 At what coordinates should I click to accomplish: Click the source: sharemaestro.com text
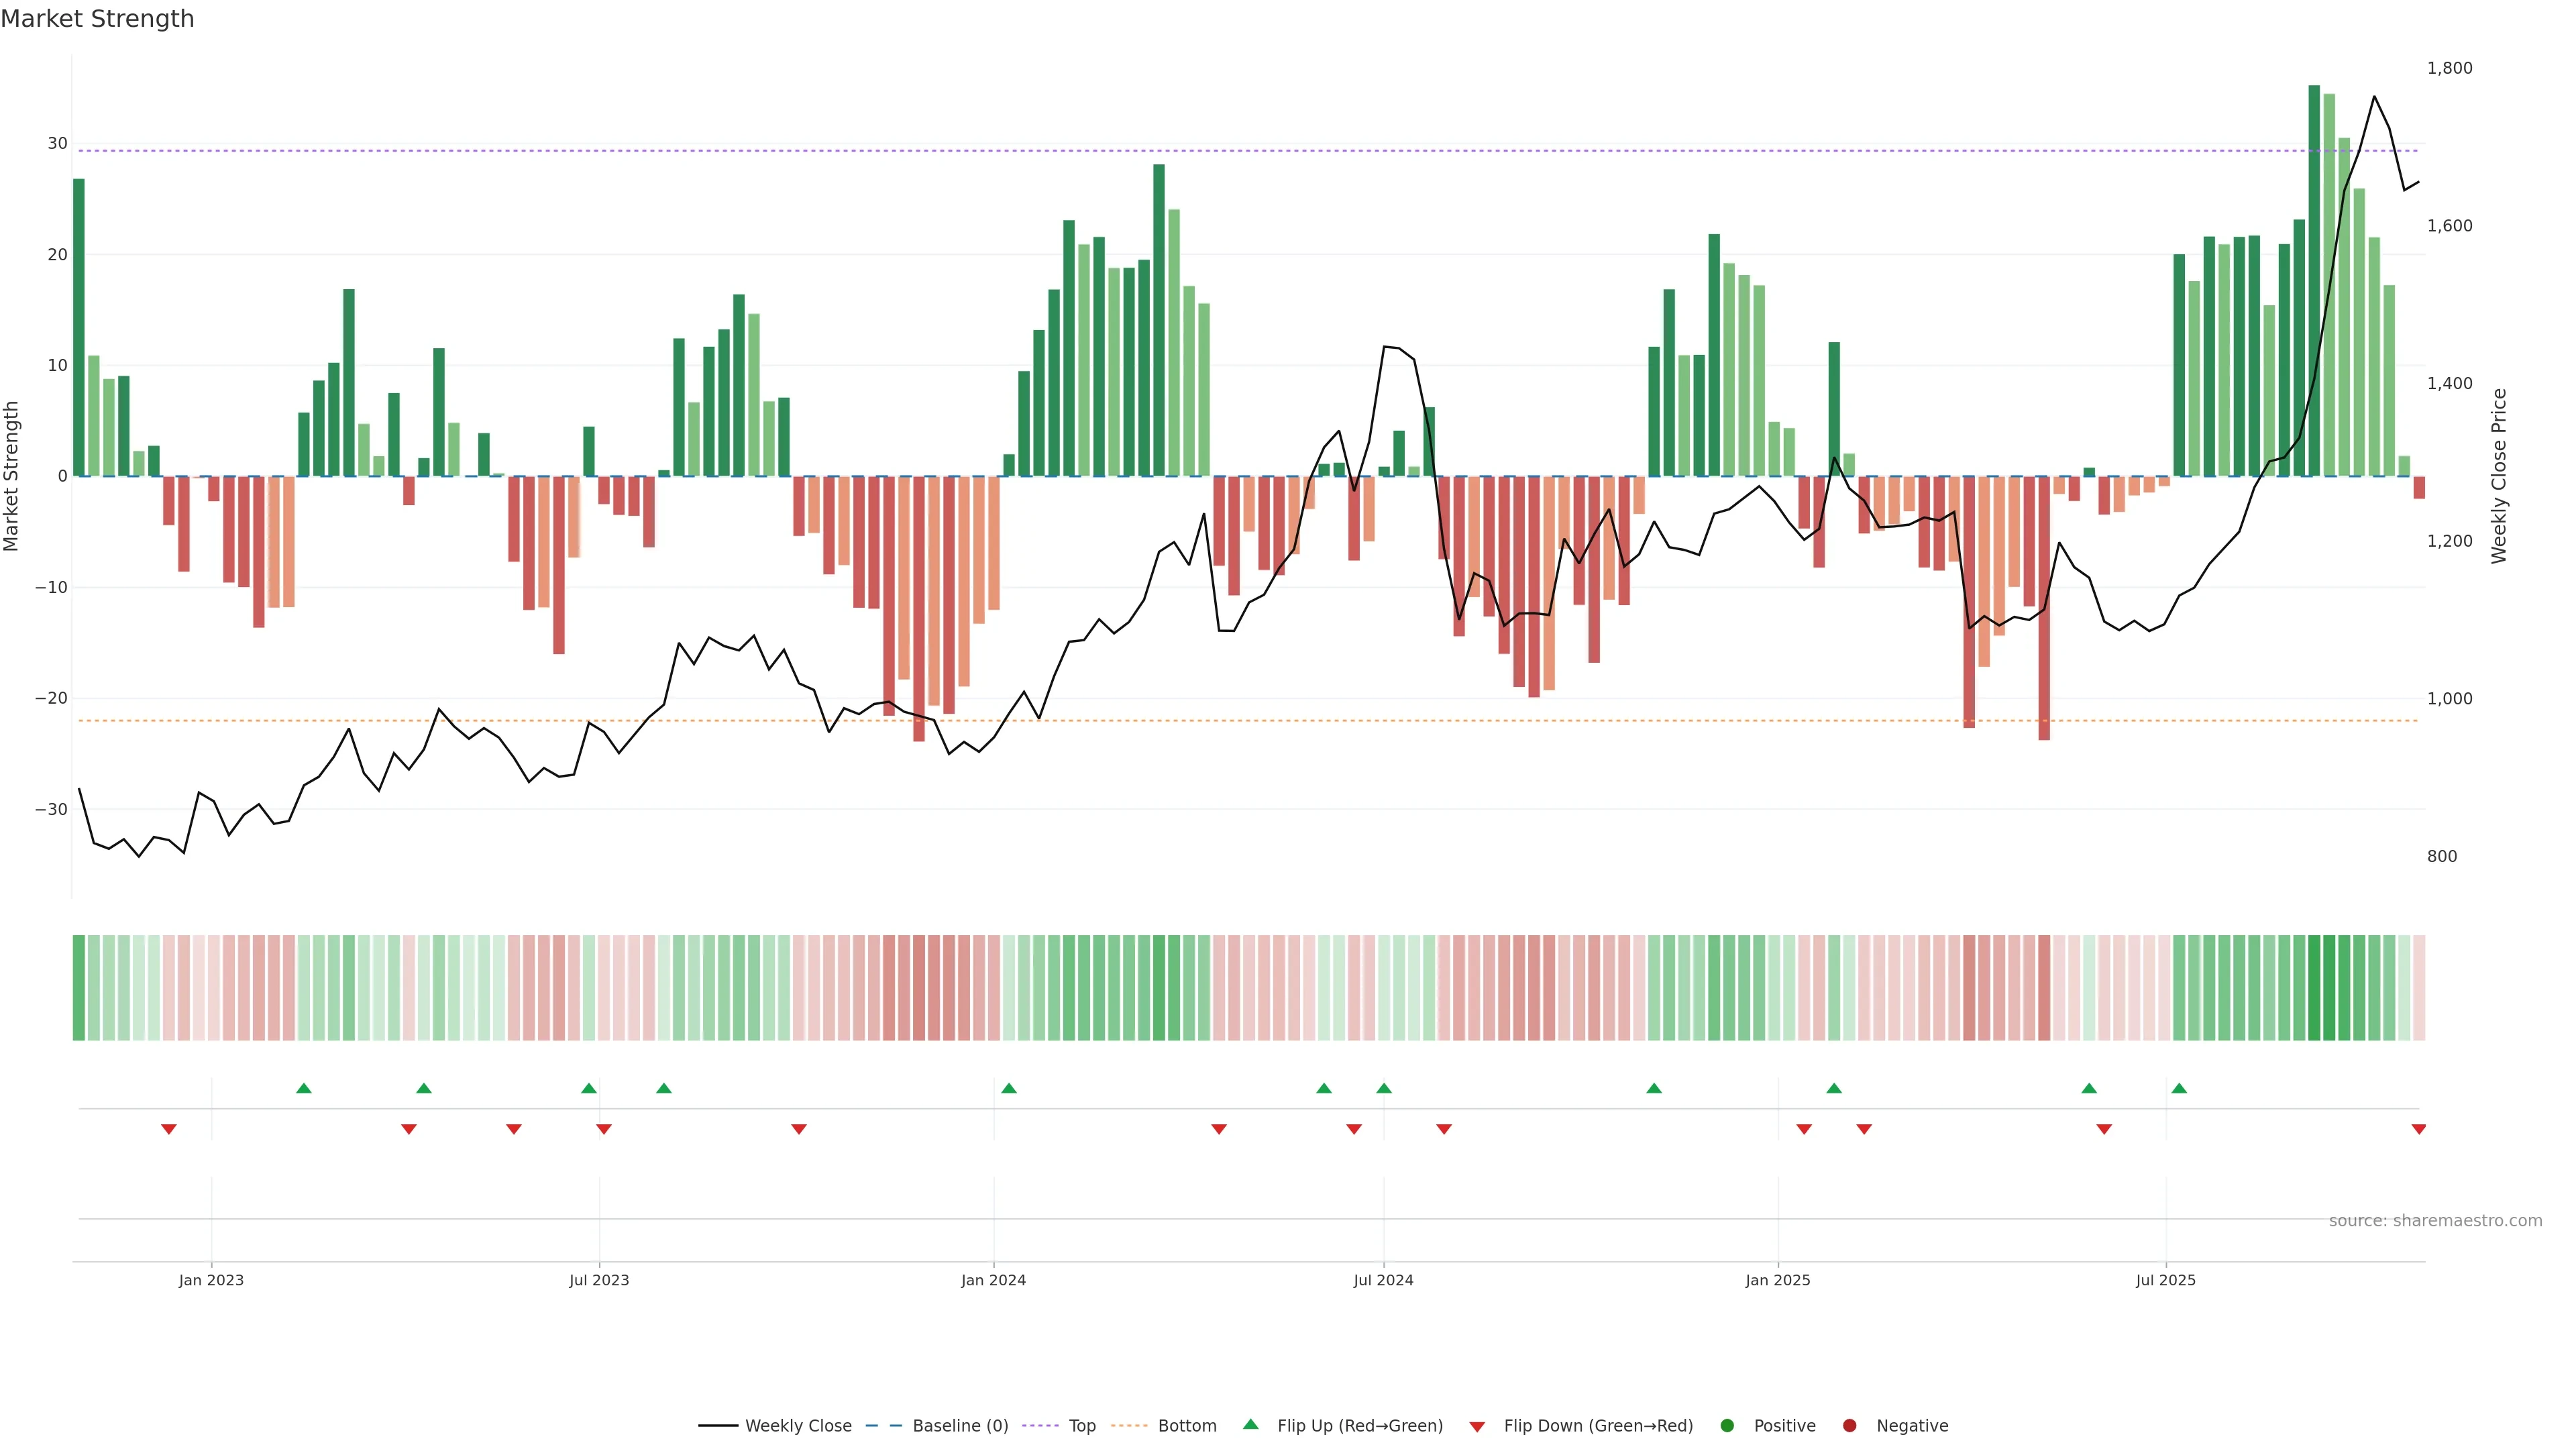click(x=2435, y=1221)
